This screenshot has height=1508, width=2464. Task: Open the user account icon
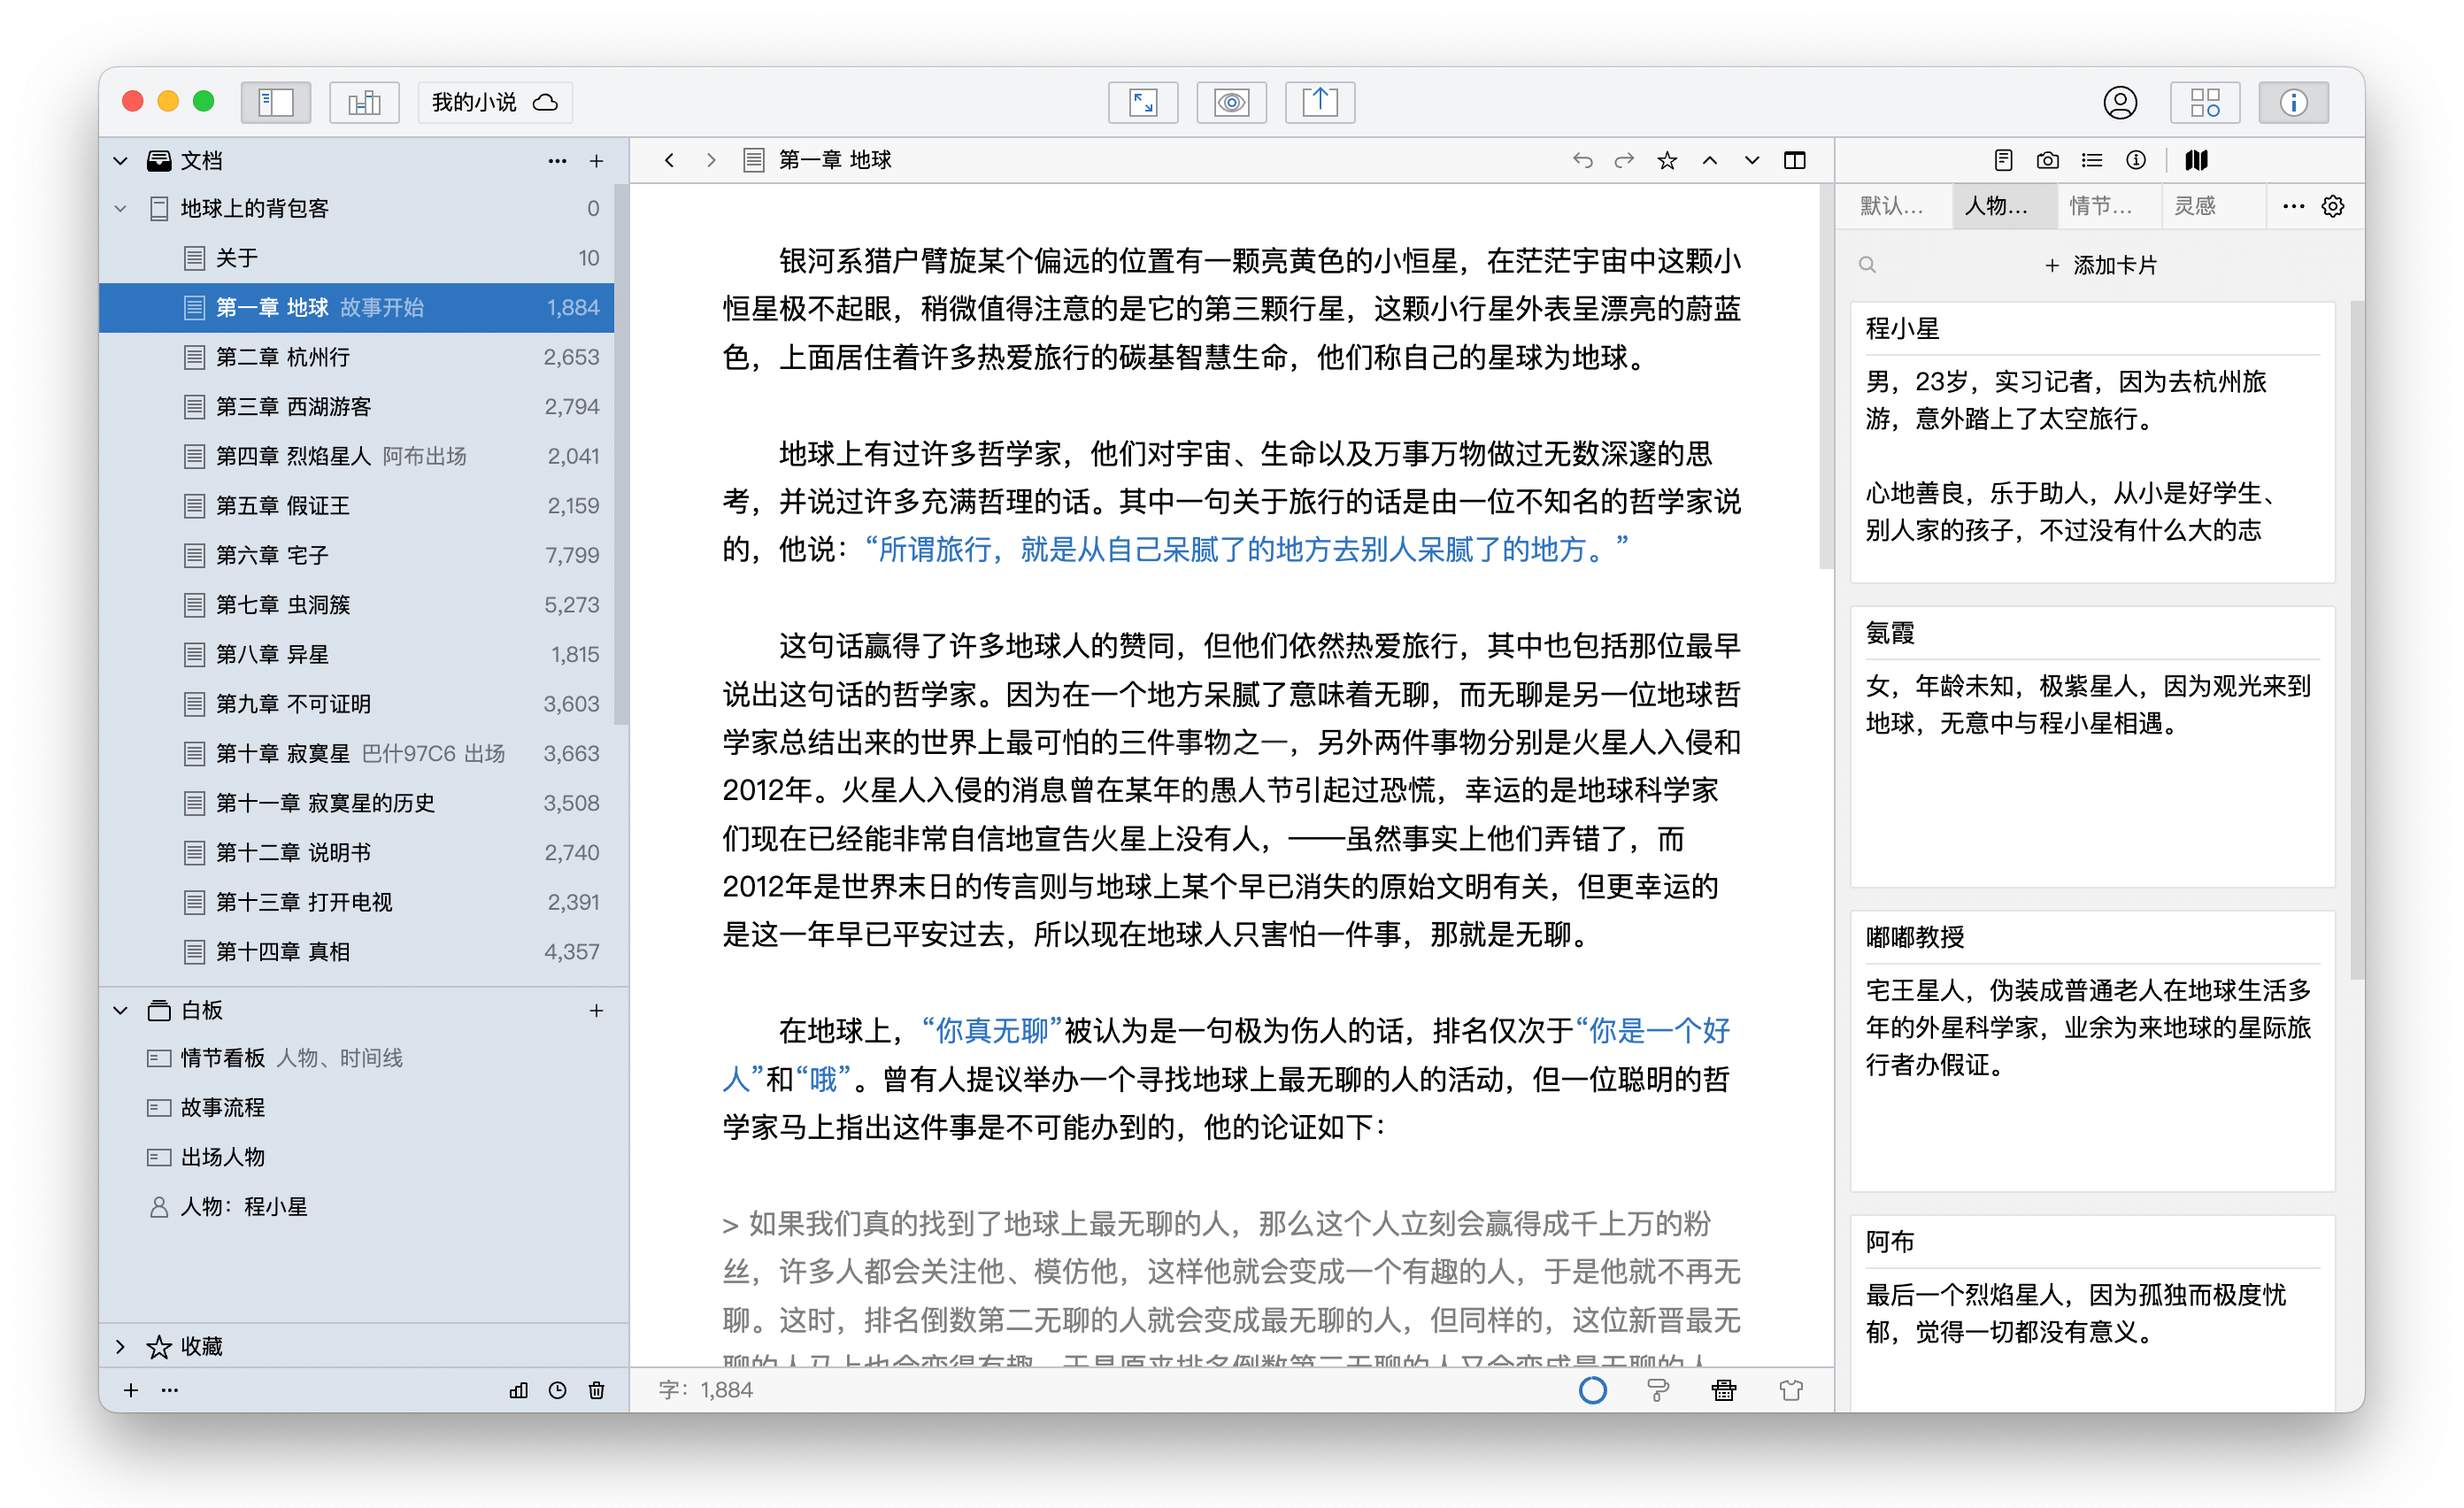[2119, 102]
